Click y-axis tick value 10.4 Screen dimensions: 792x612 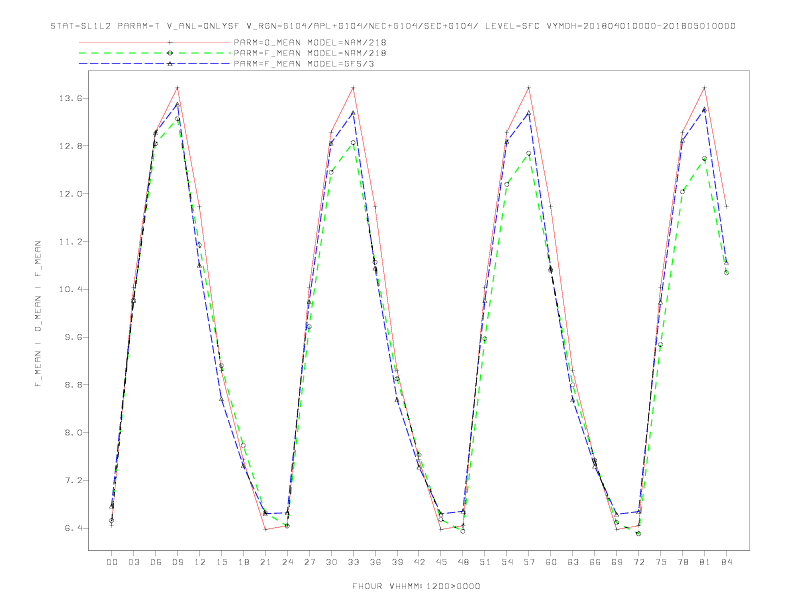(x=70, y=289)
